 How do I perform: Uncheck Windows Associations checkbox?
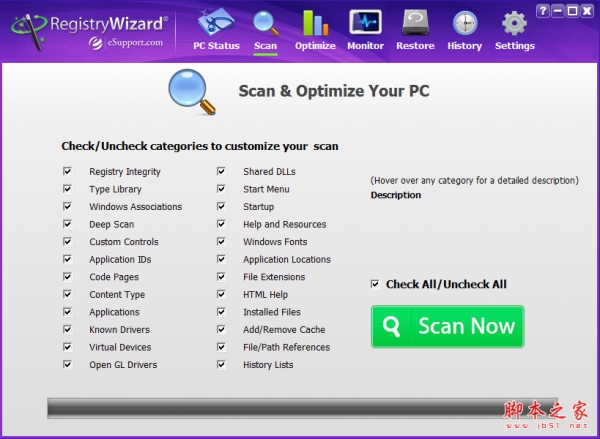[68, 206]
